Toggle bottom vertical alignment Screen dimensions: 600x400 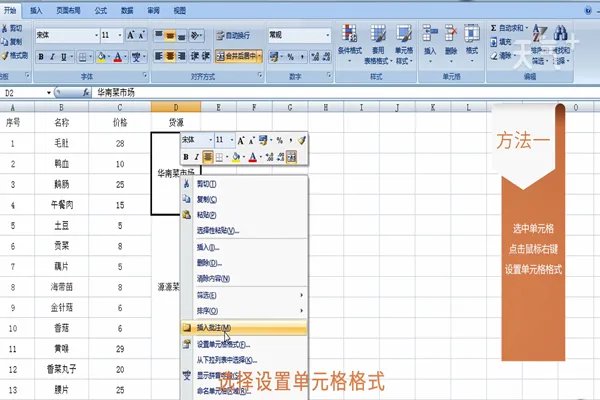(x=181, y=36)
